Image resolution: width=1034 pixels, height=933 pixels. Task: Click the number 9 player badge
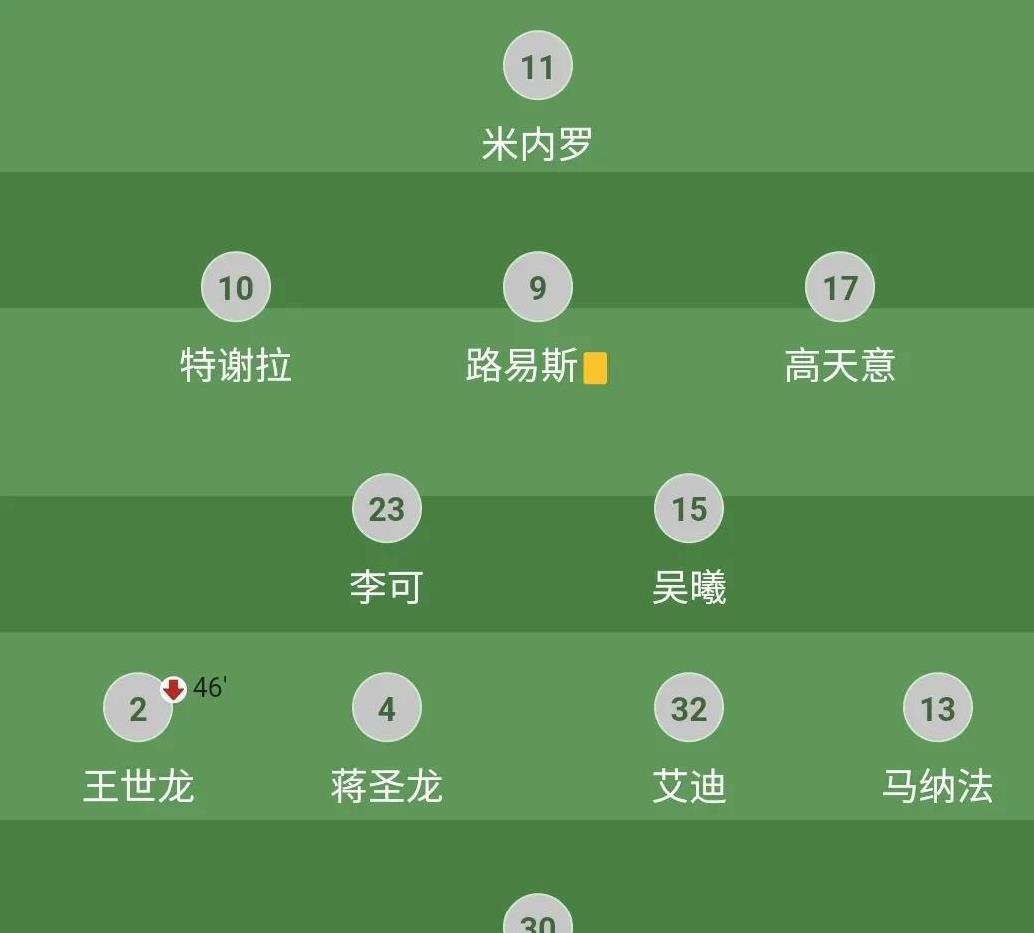pyautogui.click(x=537, y=287)
